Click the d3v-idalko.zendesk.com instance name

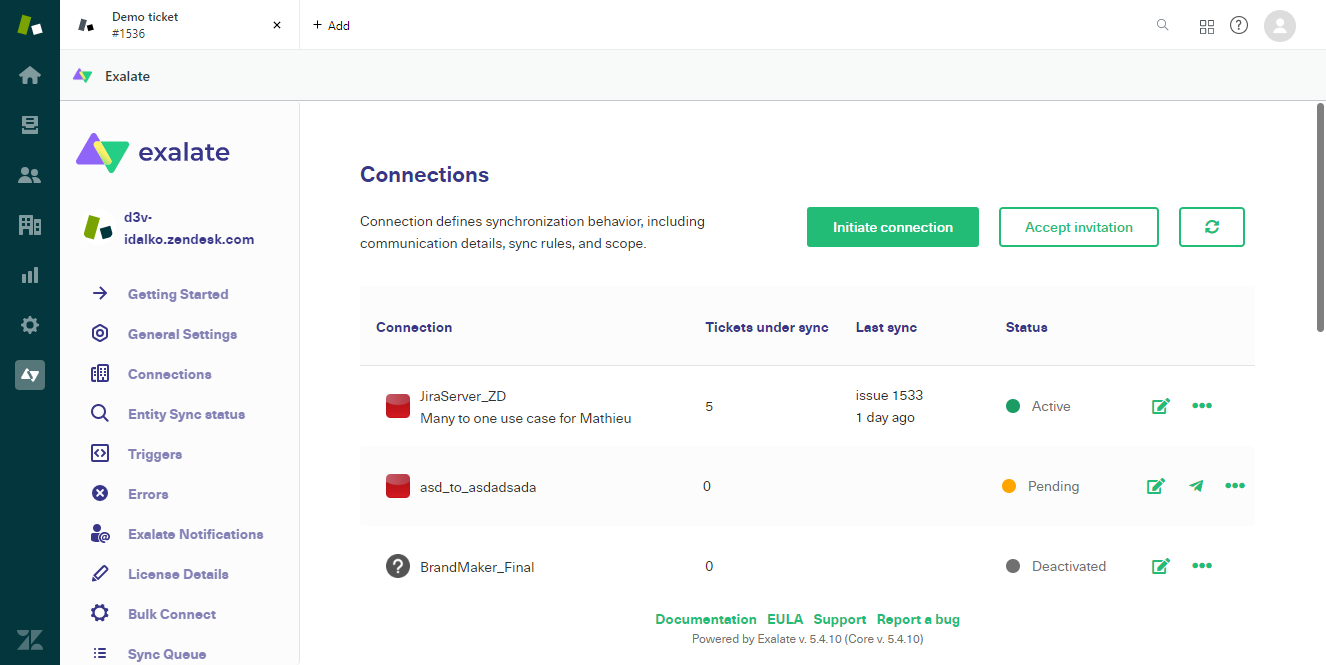coord(189,228)
